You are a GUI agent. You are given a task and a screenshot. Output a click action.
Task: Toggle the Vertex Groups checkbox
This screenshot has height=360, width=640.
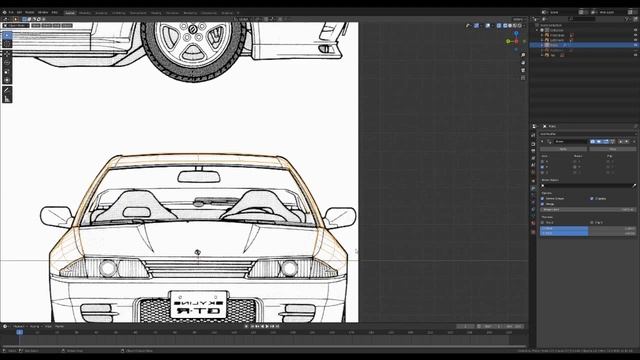(542, 198)
